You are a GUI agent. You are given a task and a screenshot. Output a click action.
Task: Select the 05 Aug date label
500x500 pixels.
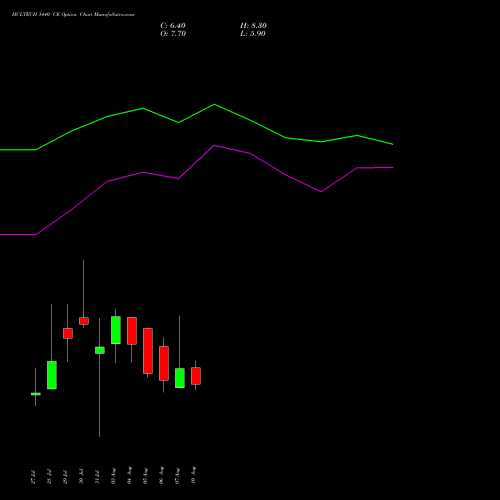(145, 476)
